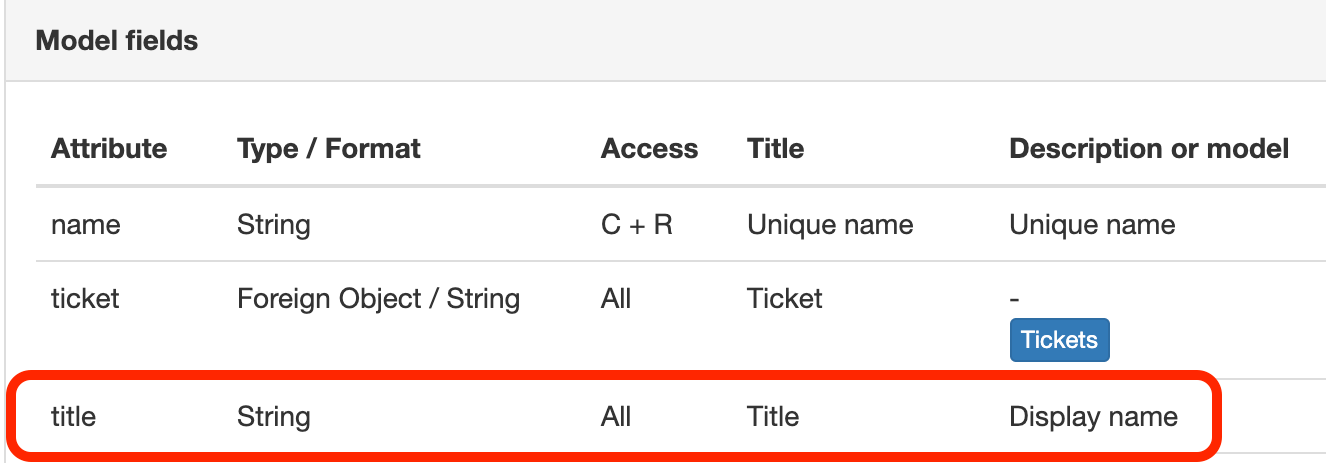The width and height of the screenshot is (1326, 463).
Task: Select the Ticket title cell in ticket row
Action: coord(785,298)
